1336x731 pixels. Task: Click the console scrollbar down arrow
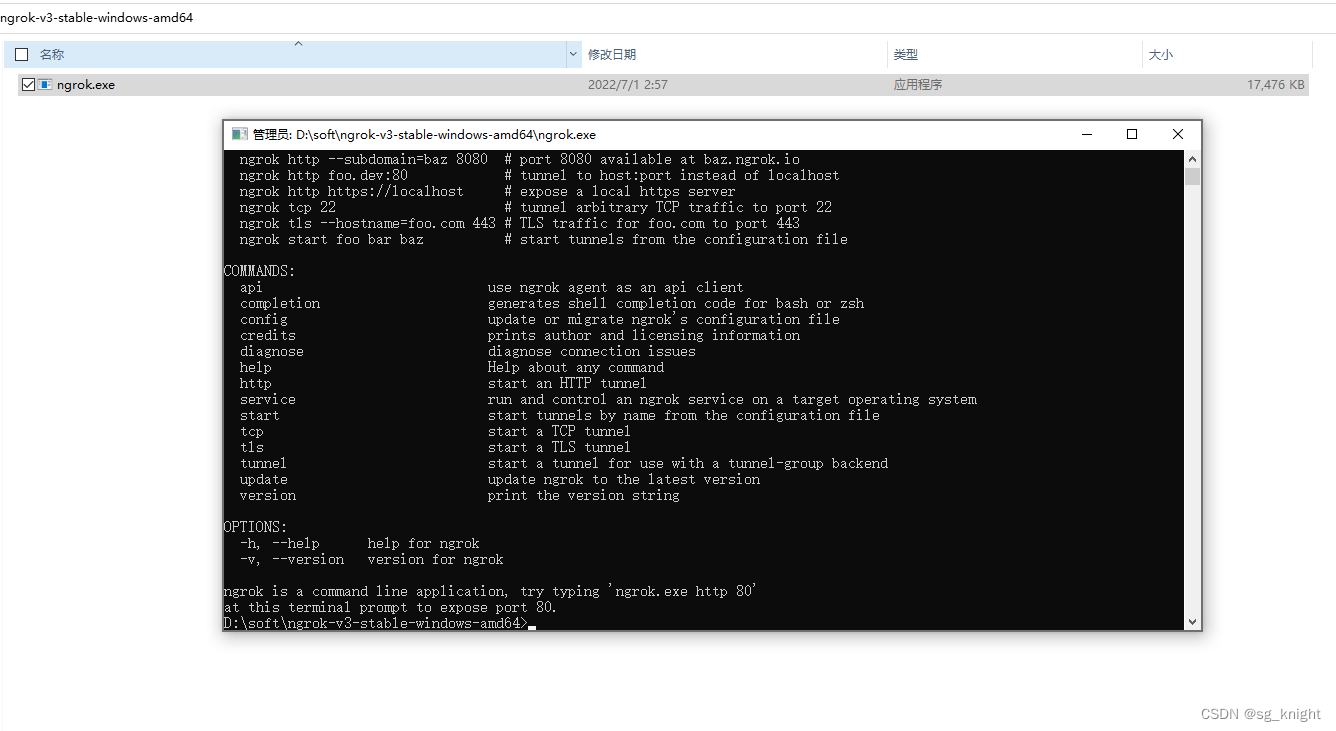[1192, 622]
